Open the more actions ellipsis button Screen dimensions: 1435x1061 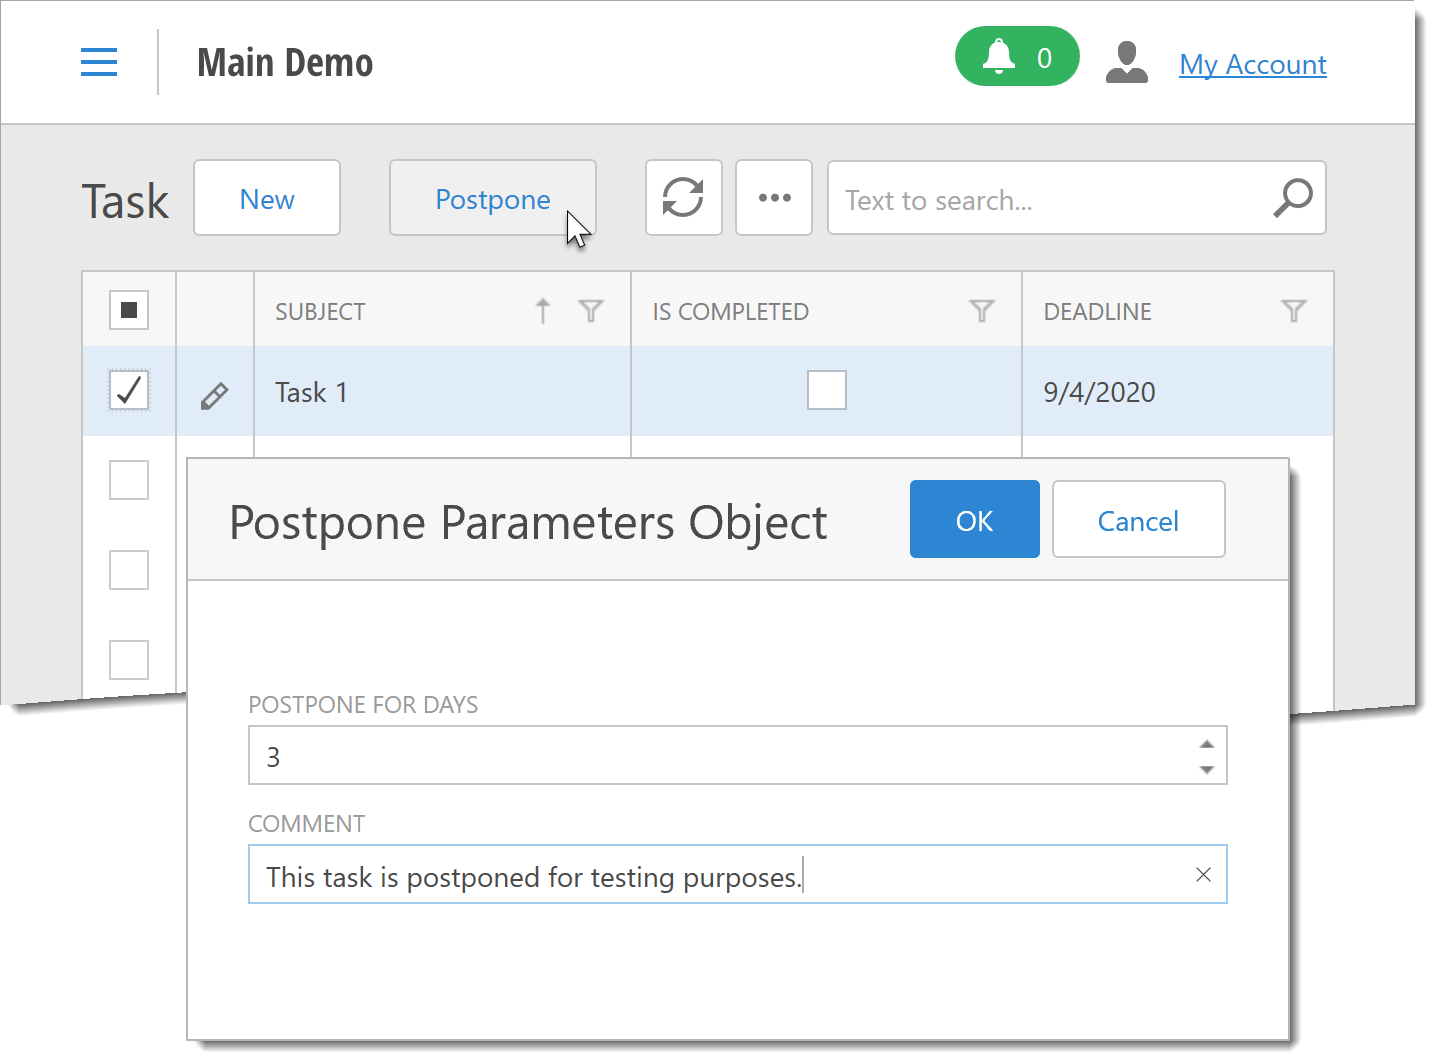point(774,198)
